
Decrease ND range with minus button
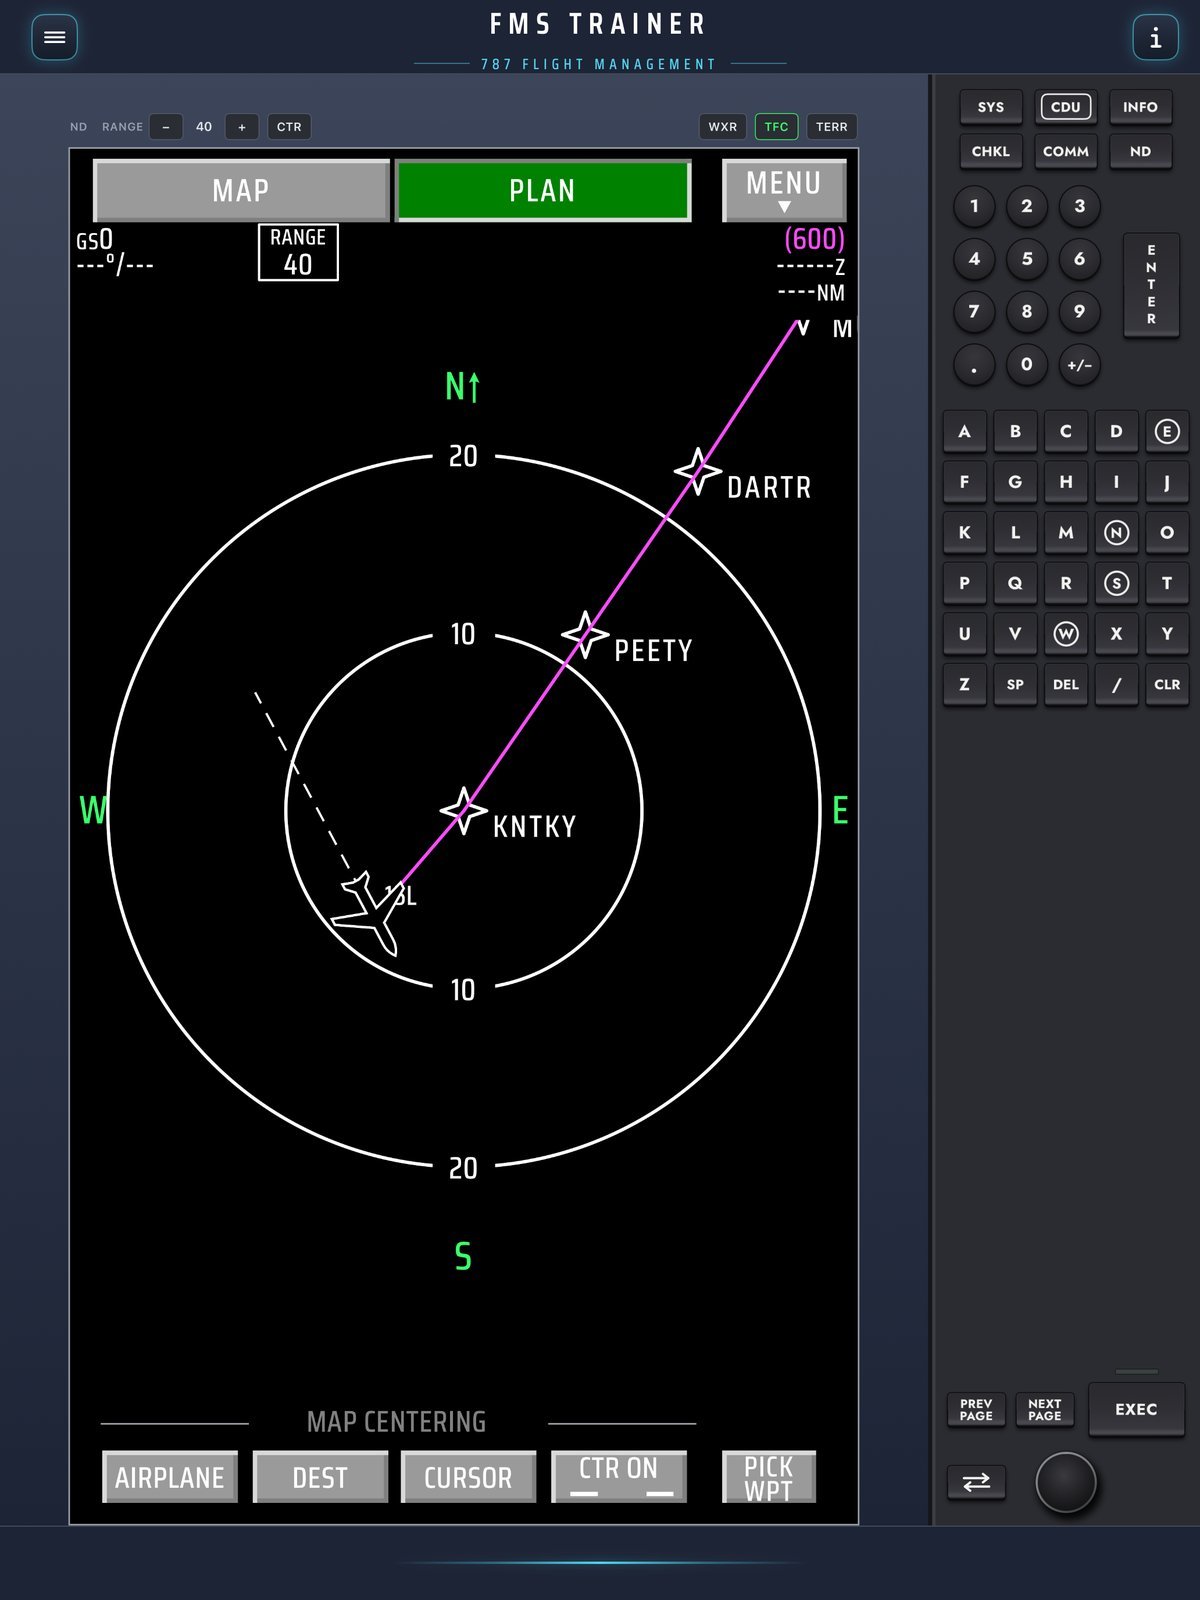click(x=166, y=127)
